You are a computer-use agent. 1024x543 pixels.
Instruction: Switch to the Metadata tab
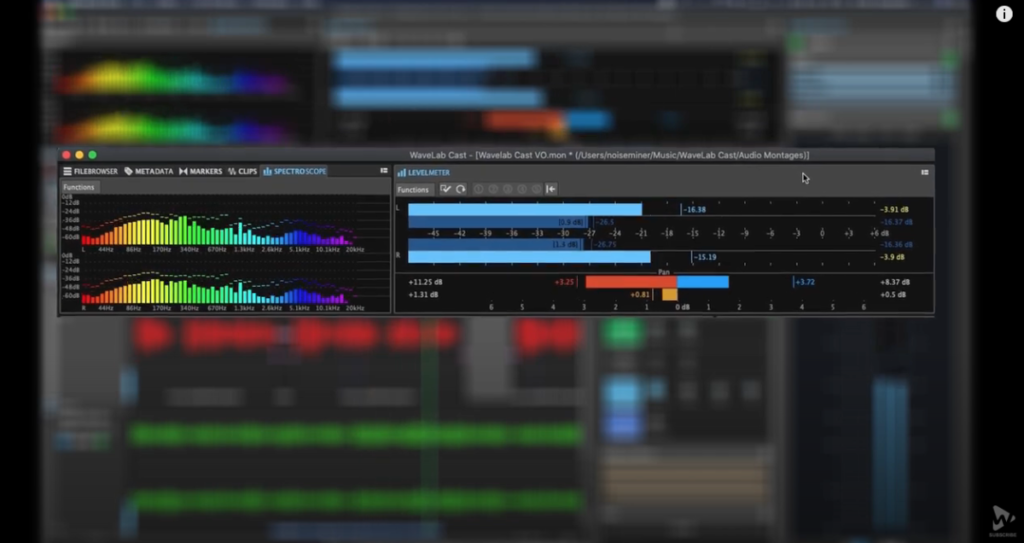pos(149,171)
